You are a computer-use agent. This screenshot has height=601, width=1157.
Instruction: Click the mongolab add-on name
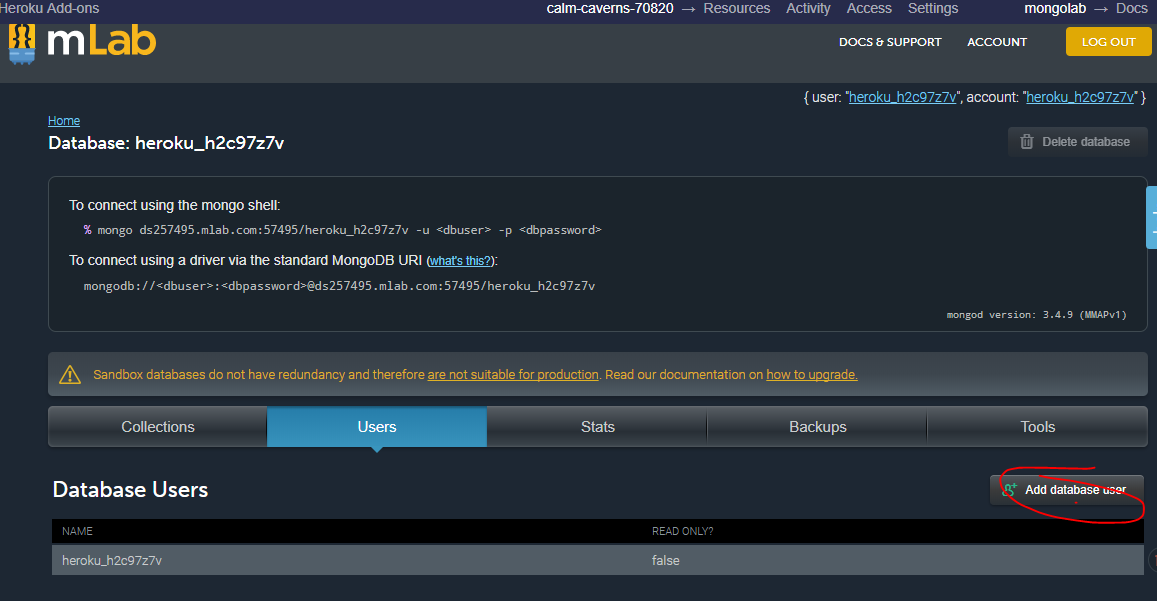pos(1054,8)
